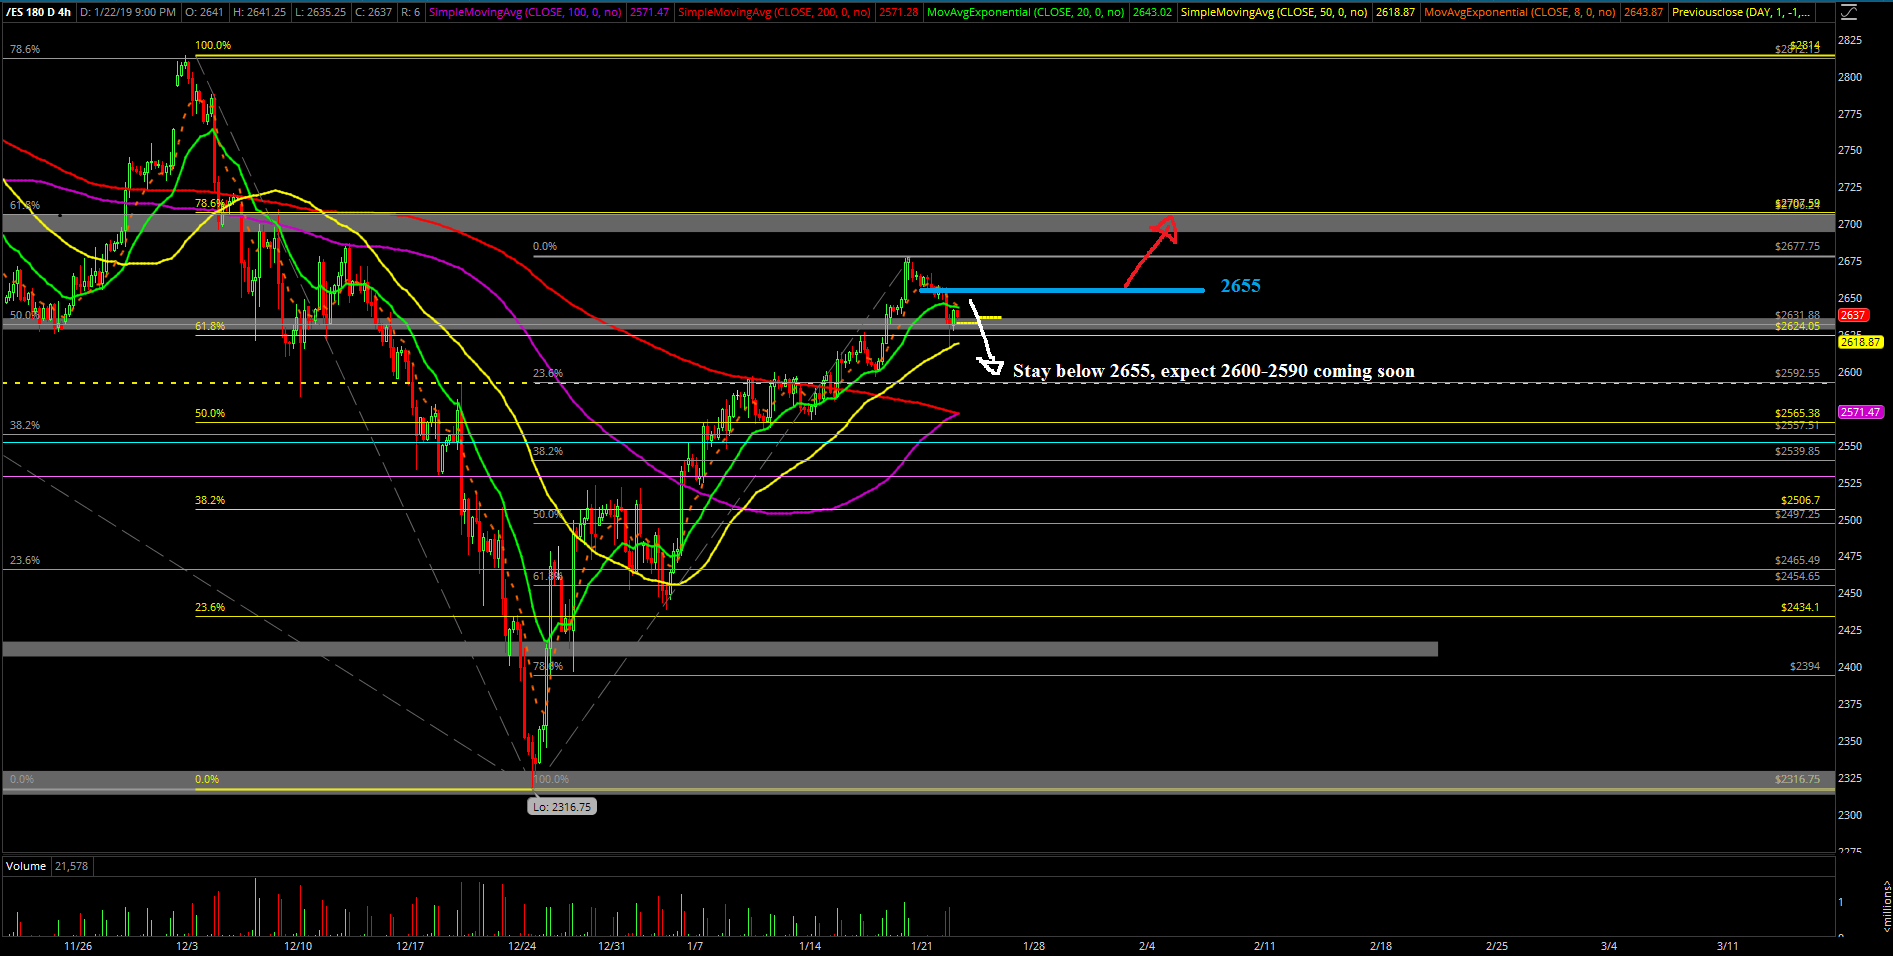This screenshot has width=1893, height=956.
Task: Click the $2497.25 Fibonacci level label
Action: coord(1797,514)
